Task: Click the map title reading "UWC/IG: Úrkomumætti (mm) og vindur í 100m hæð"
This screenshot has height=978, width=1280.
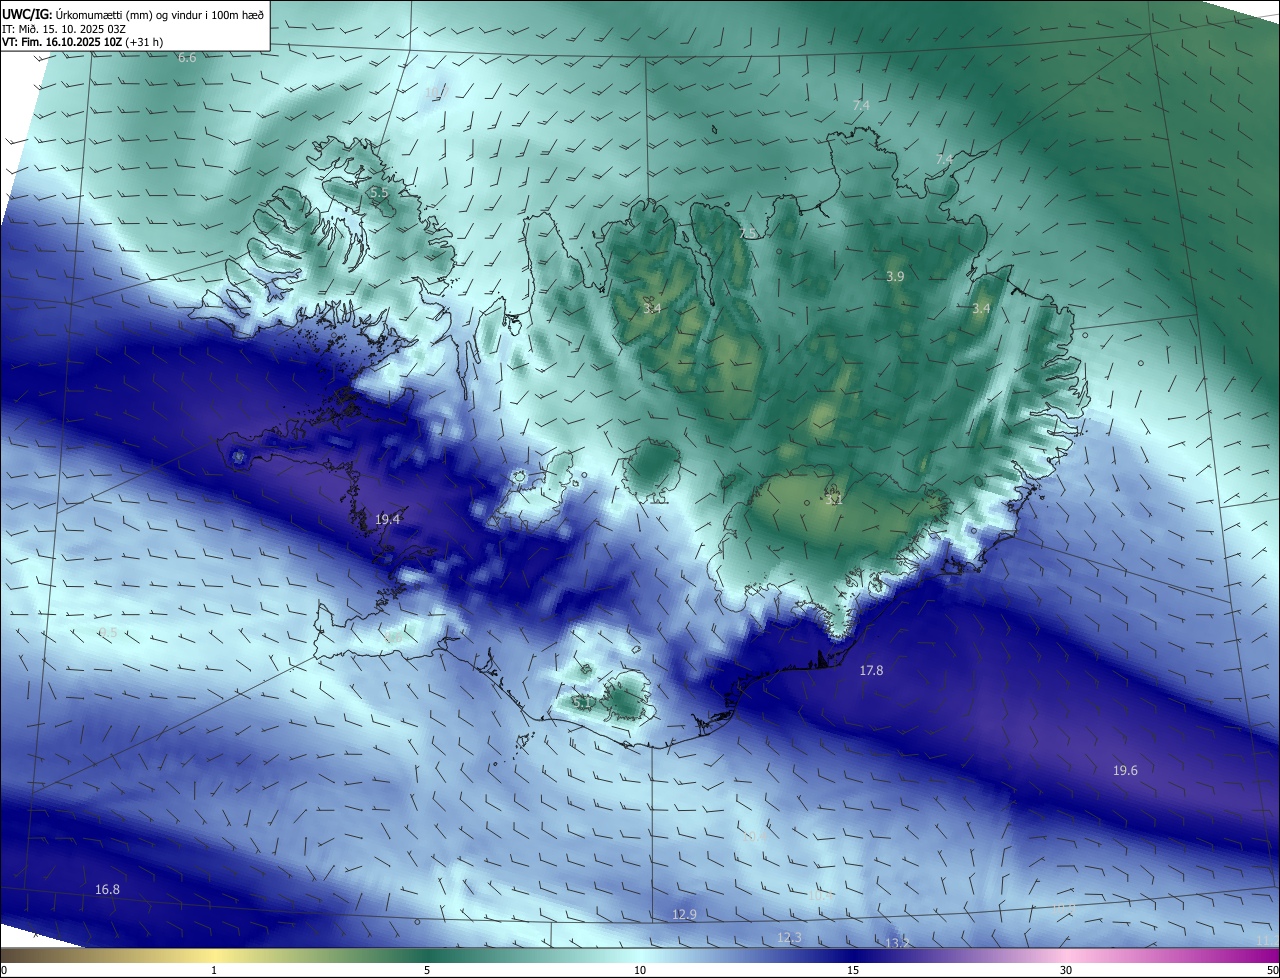Action: (133, 14)
